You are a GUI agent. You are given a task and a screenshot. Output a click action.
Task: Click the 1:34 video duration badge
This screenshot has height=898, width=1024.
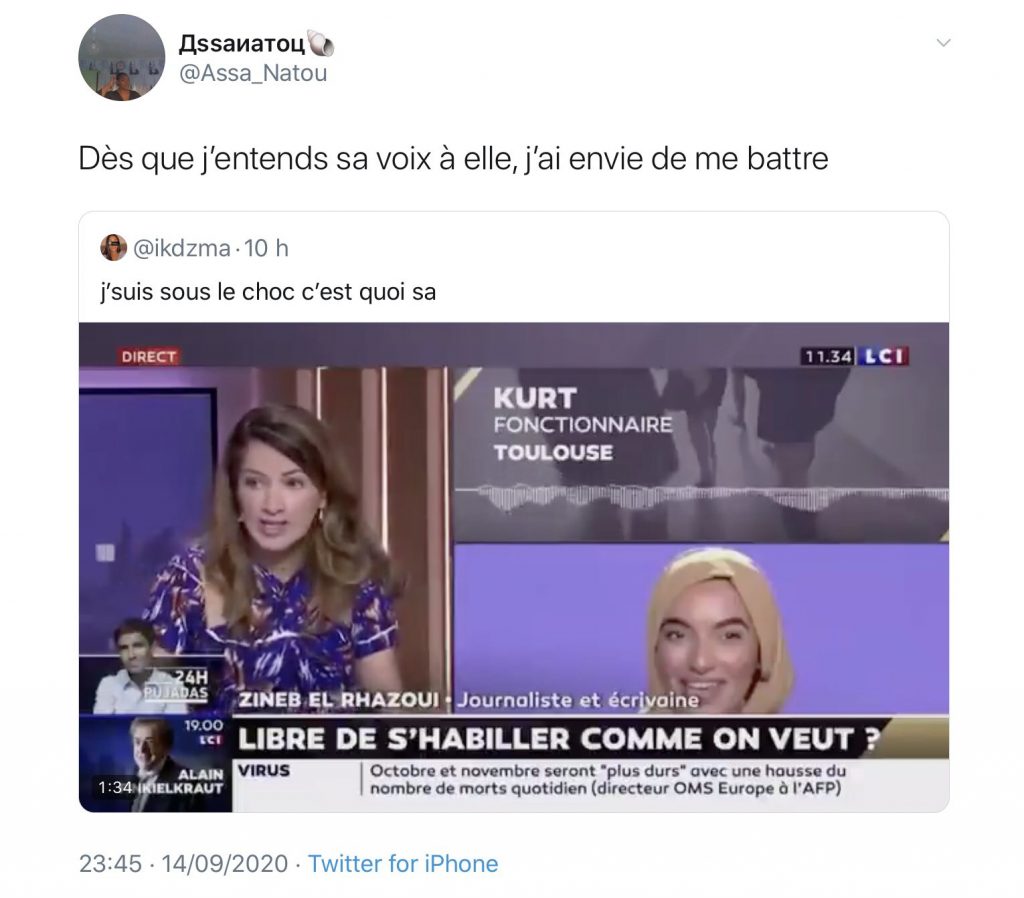(115, 788)
